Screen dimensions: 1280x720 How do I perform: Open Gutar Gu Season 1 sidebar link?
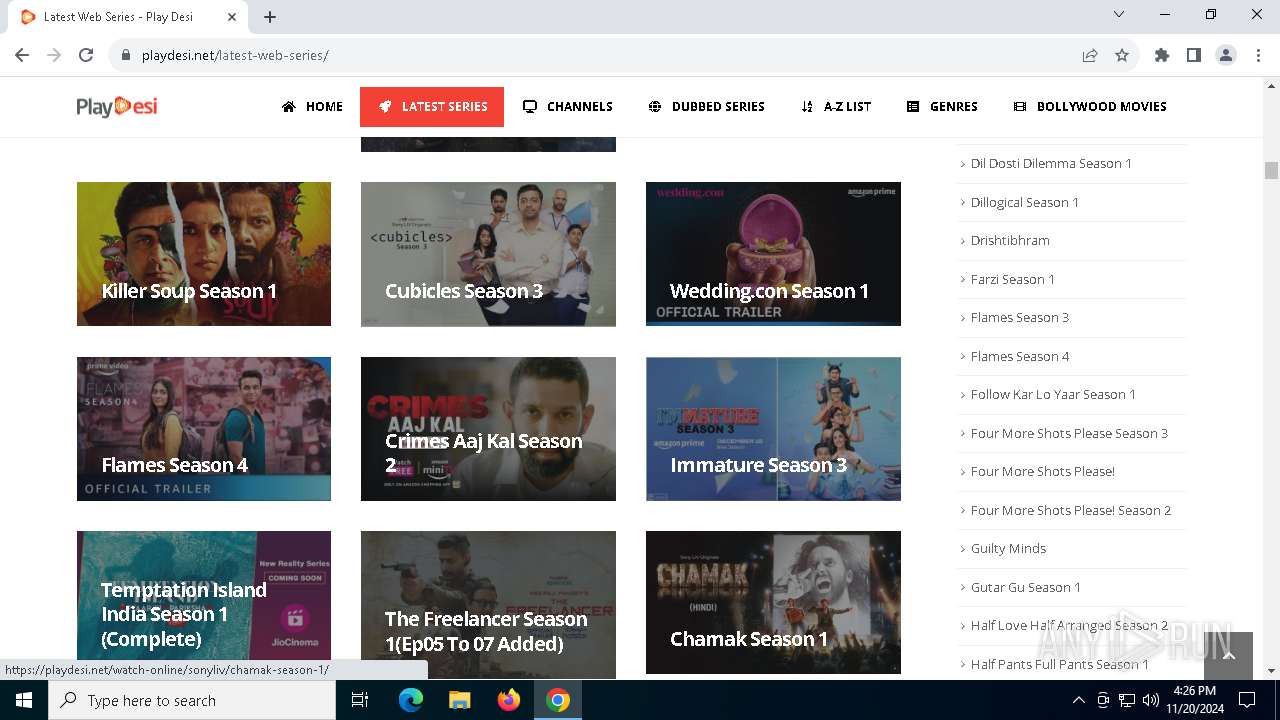click(x=1025, y=587)
